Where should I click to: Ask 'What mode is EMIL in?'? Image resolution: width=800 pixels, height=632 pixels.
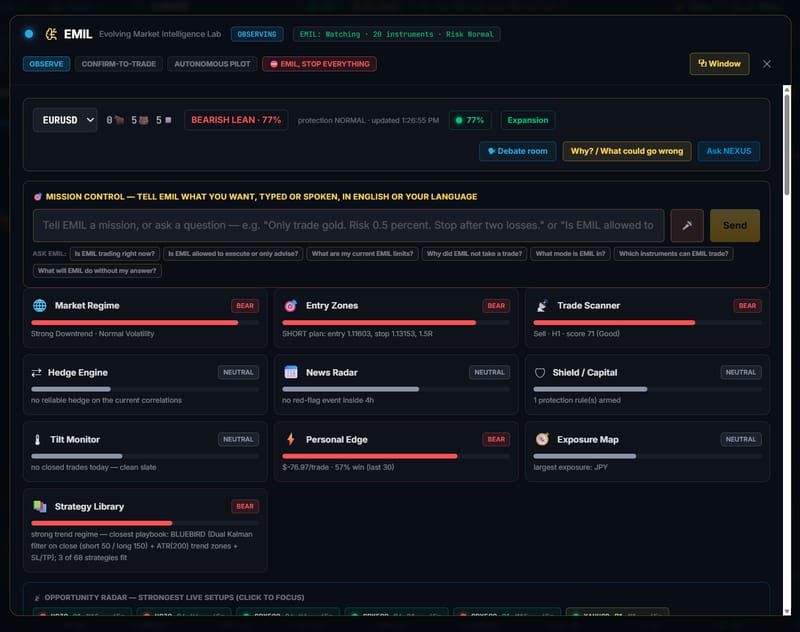[570, 254]
